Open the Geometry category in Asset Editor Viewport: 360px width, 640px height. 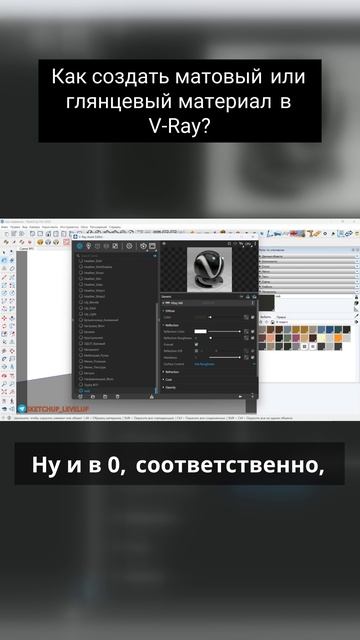[98, 246]
